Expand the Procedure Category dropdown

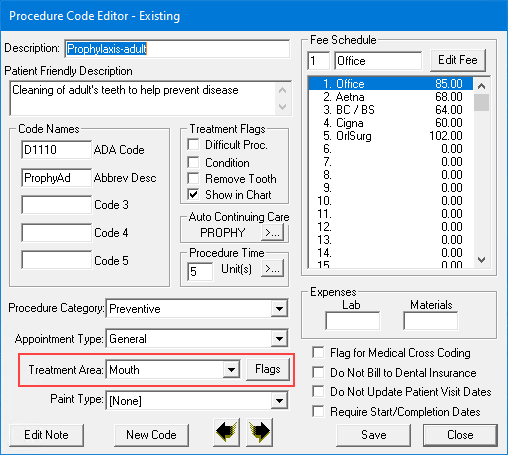279,309
